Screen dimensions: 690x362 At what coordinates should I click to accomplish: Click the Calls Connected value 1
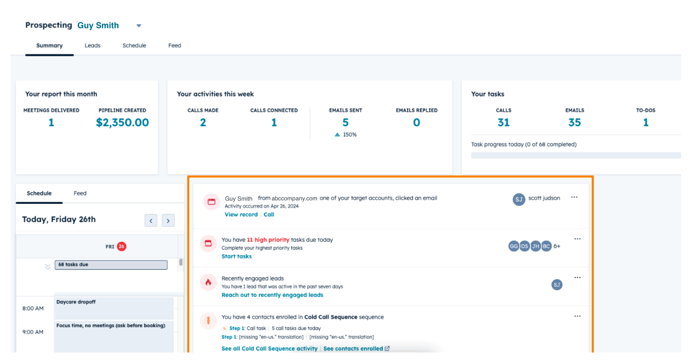point(274,122)
